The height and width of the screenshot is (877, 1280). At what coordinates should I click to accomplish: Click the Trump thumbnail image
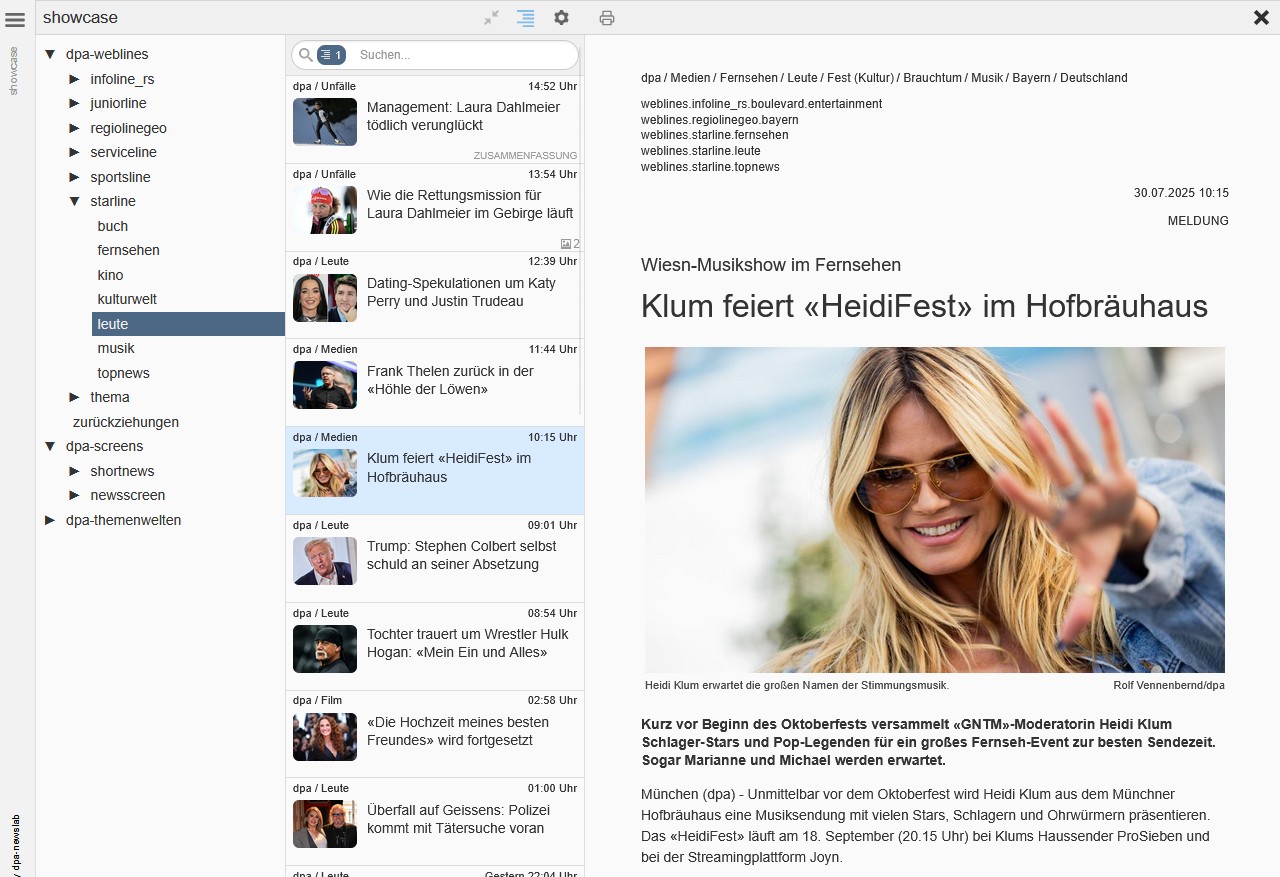pos(325,561)
